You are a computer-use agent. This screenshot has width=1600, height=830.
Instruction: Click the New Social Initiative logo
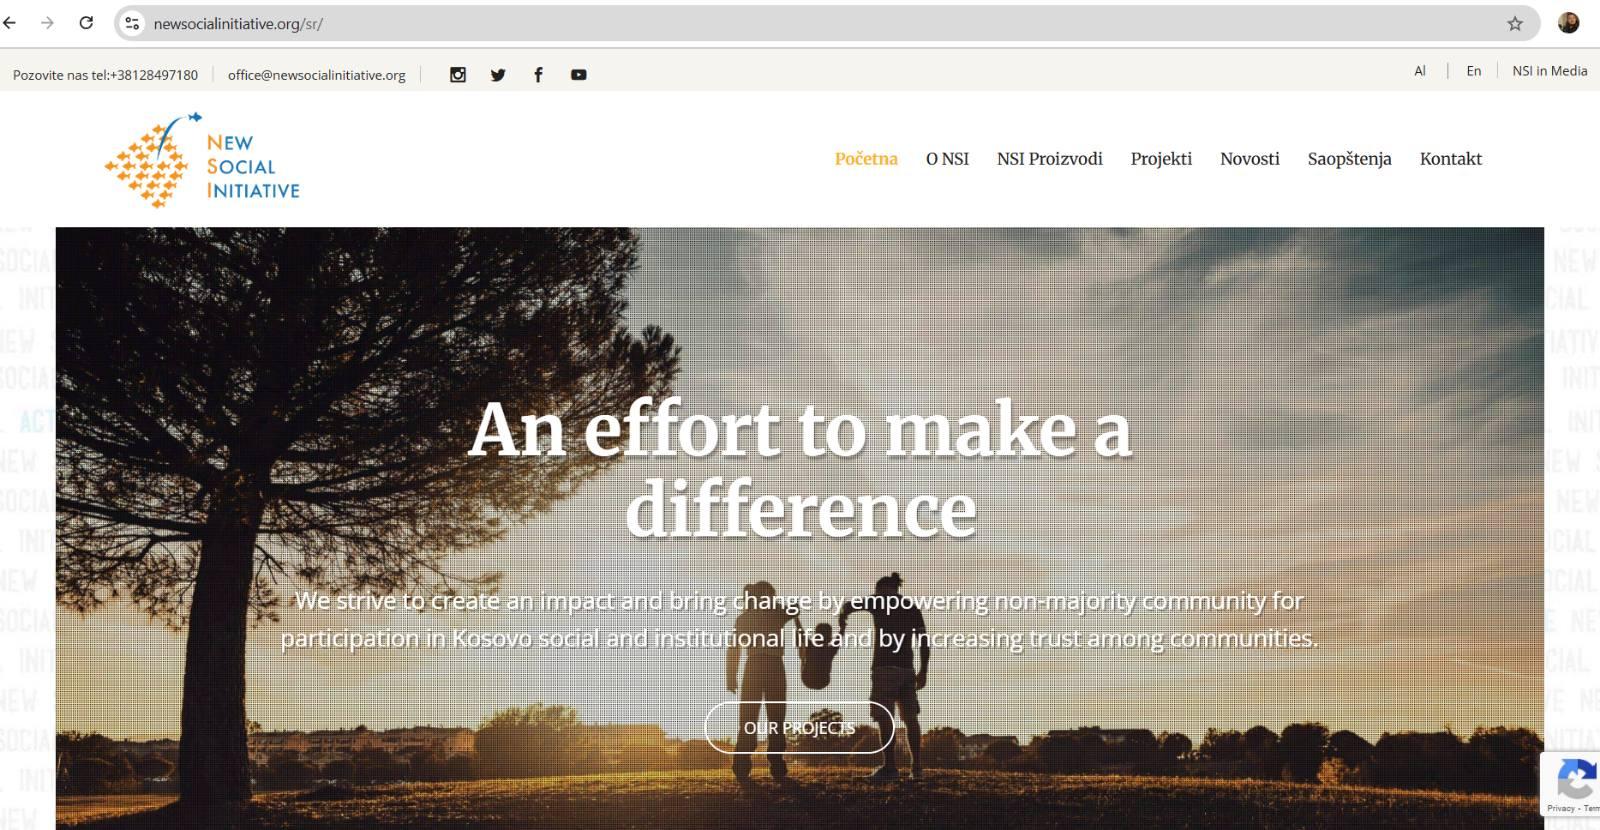(202, 160)
